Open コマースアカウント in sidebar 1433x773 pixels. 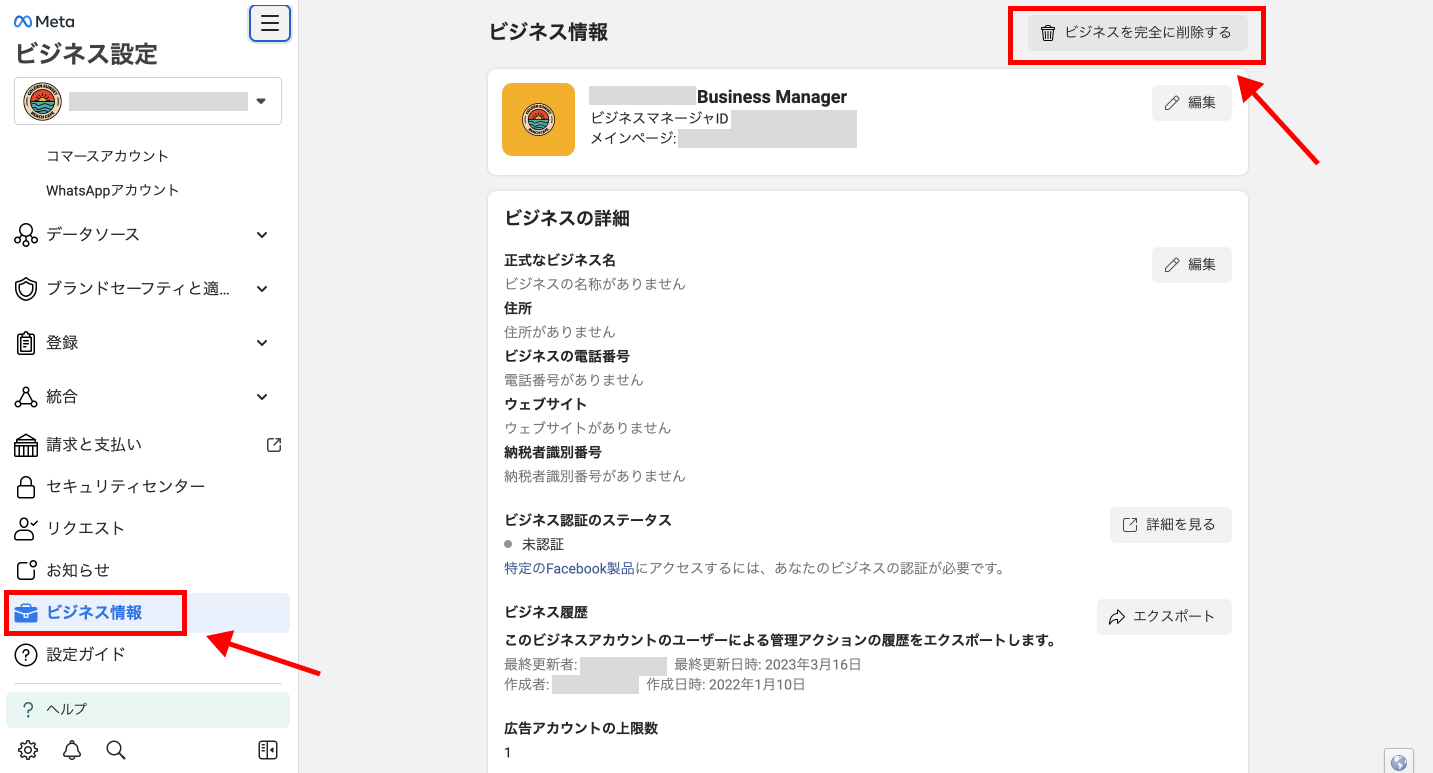[108, 156]
